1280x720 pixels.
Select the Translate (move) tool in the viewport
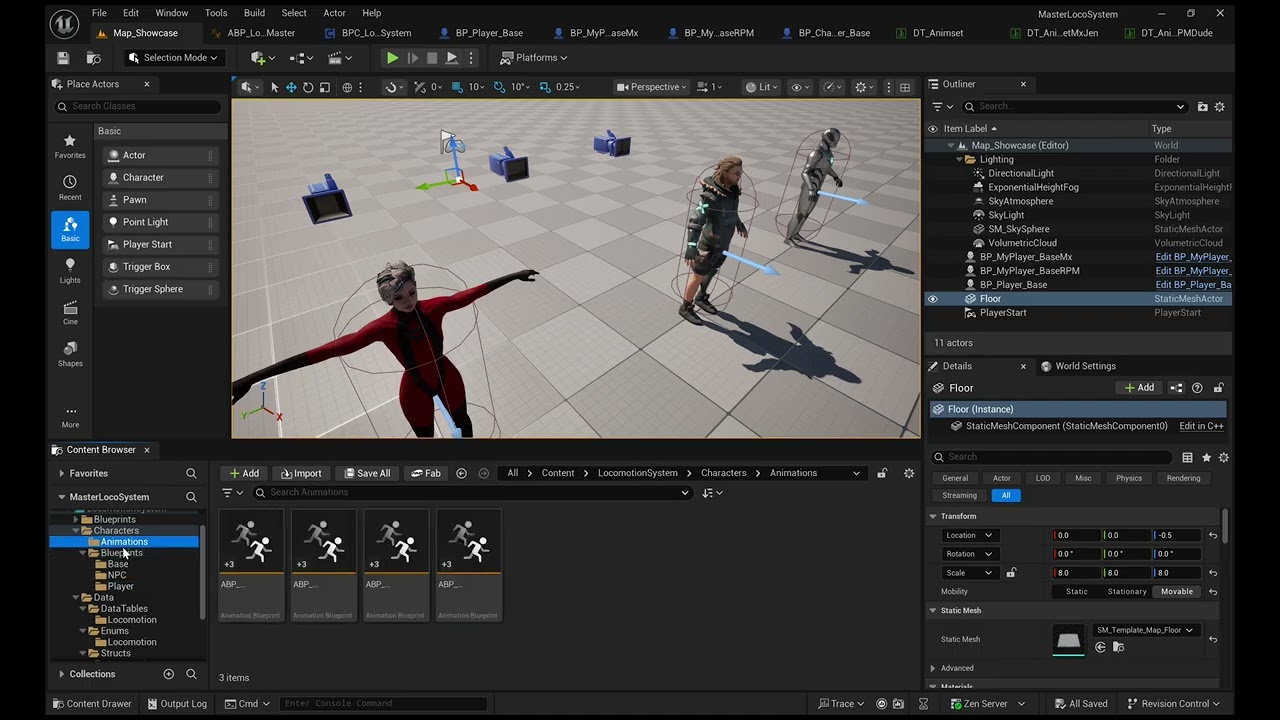[291, 87]
